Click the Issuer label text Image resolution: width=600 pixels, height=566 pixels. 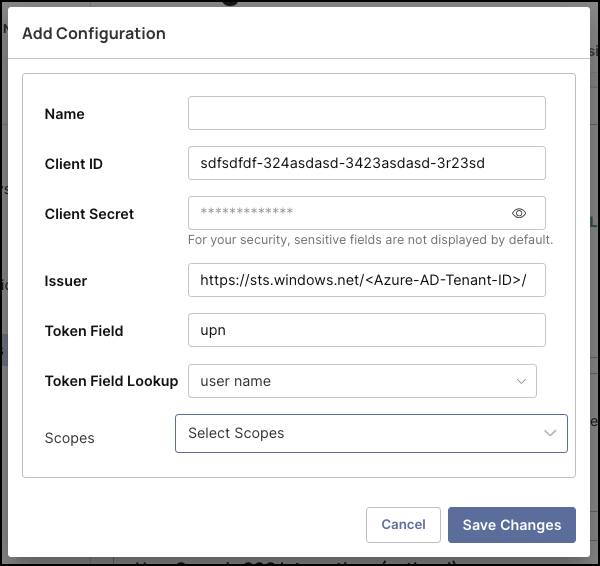point(66,281)
